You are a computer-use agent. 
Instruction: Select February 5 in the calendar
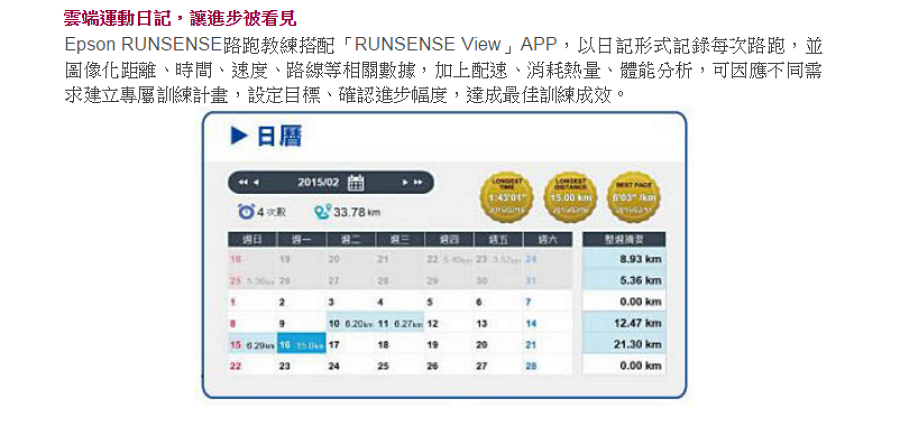(449, 302)
